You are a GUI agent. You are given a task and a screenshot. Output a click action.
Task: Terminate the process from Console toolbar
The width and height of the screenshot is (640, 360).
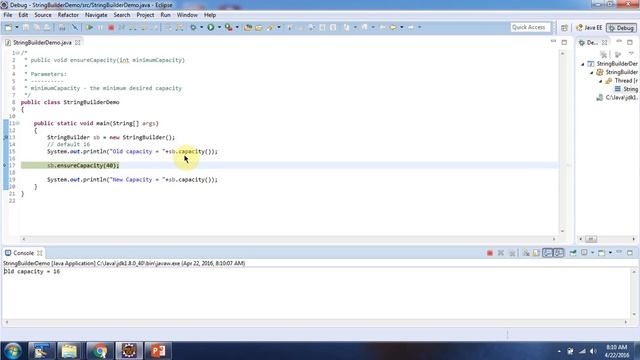[490, 253]
